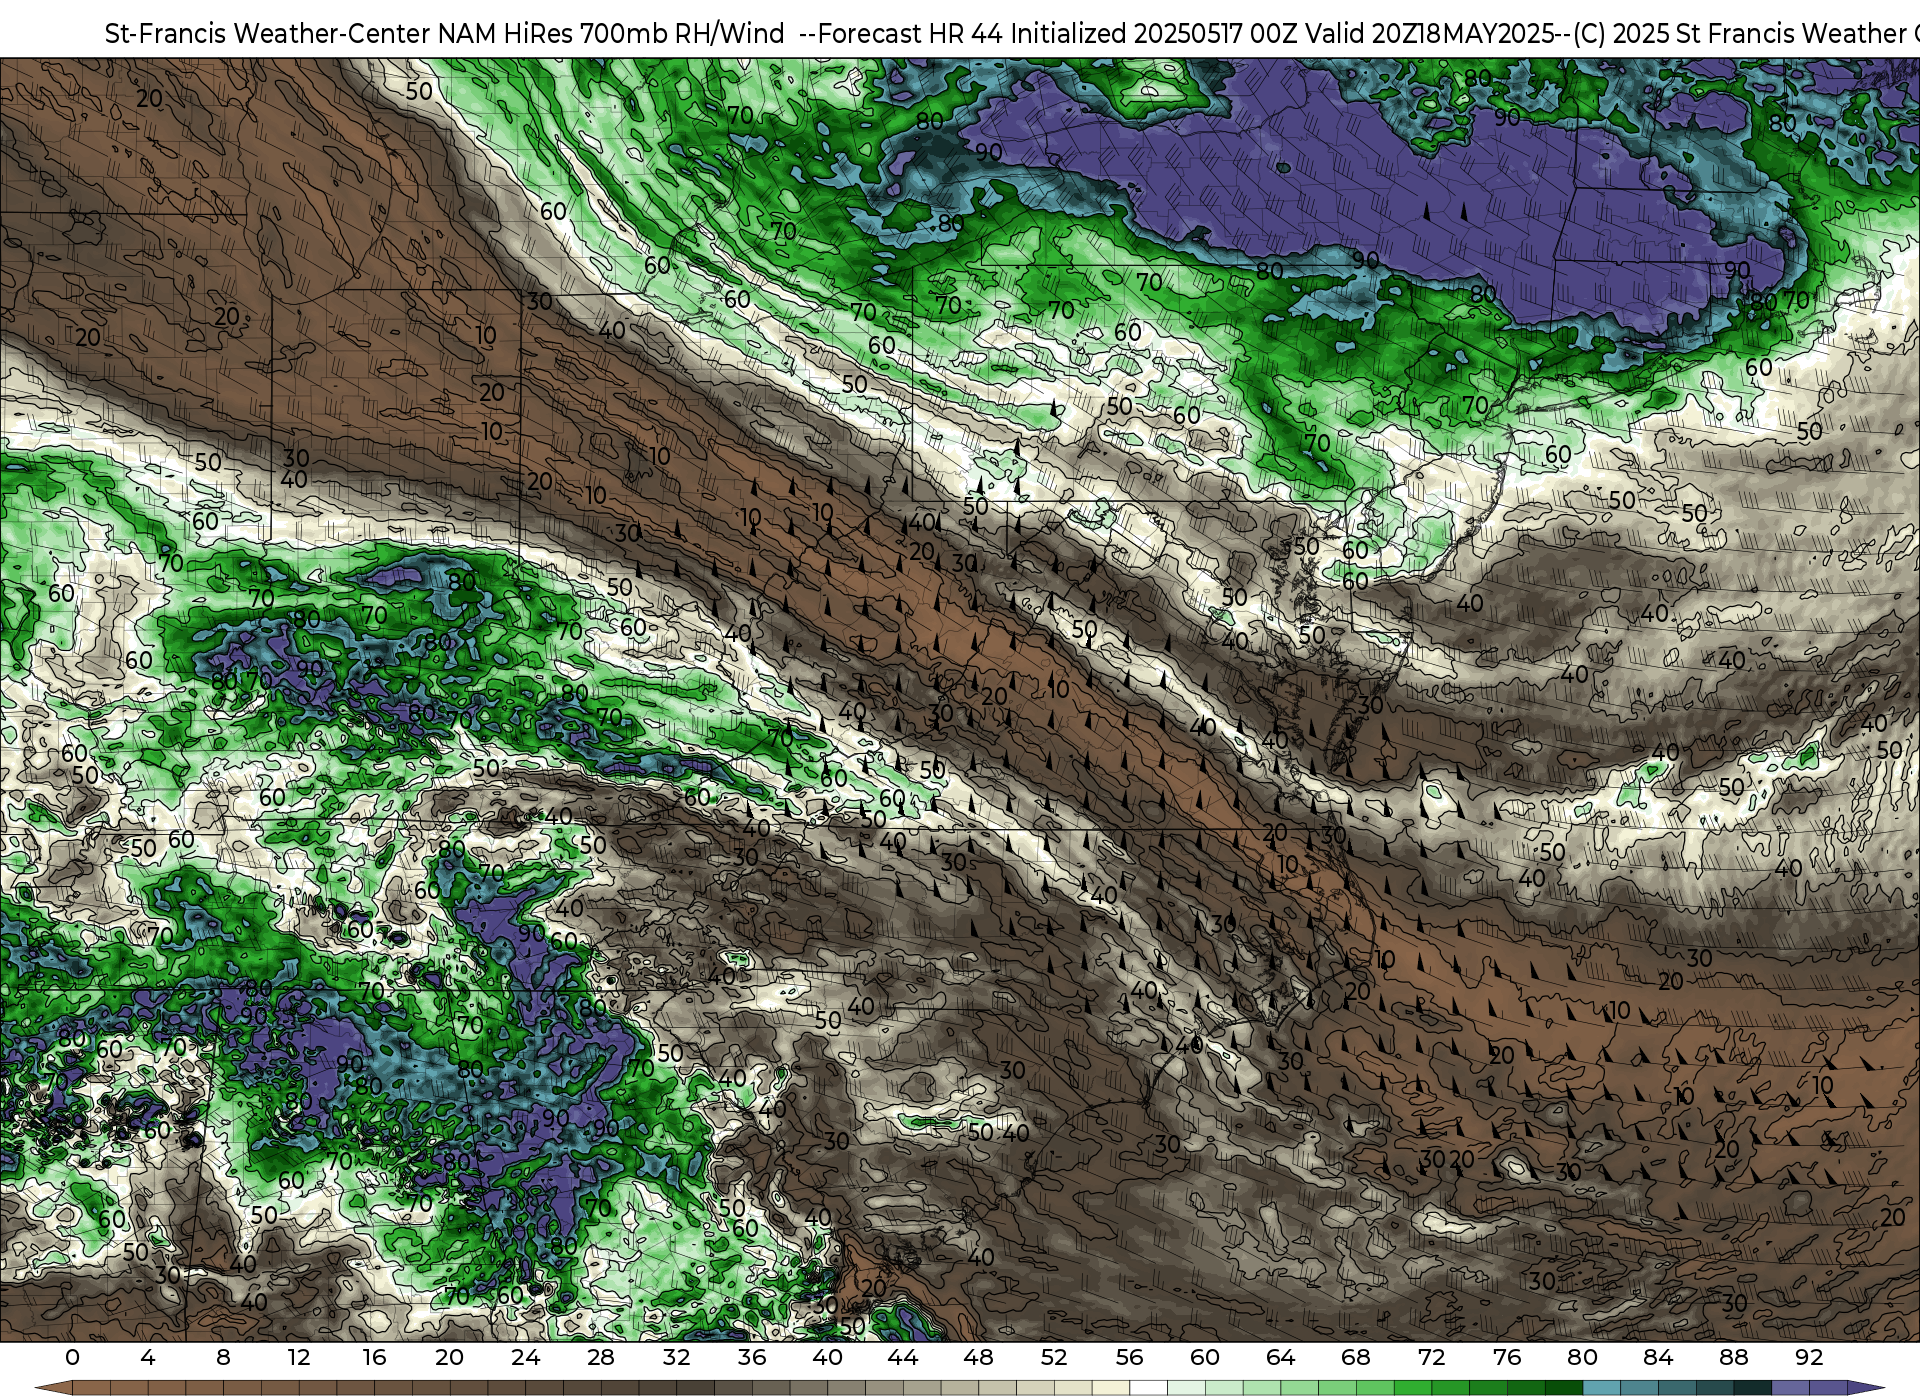Click the color scale label "0"

(x=72, y=1357)
